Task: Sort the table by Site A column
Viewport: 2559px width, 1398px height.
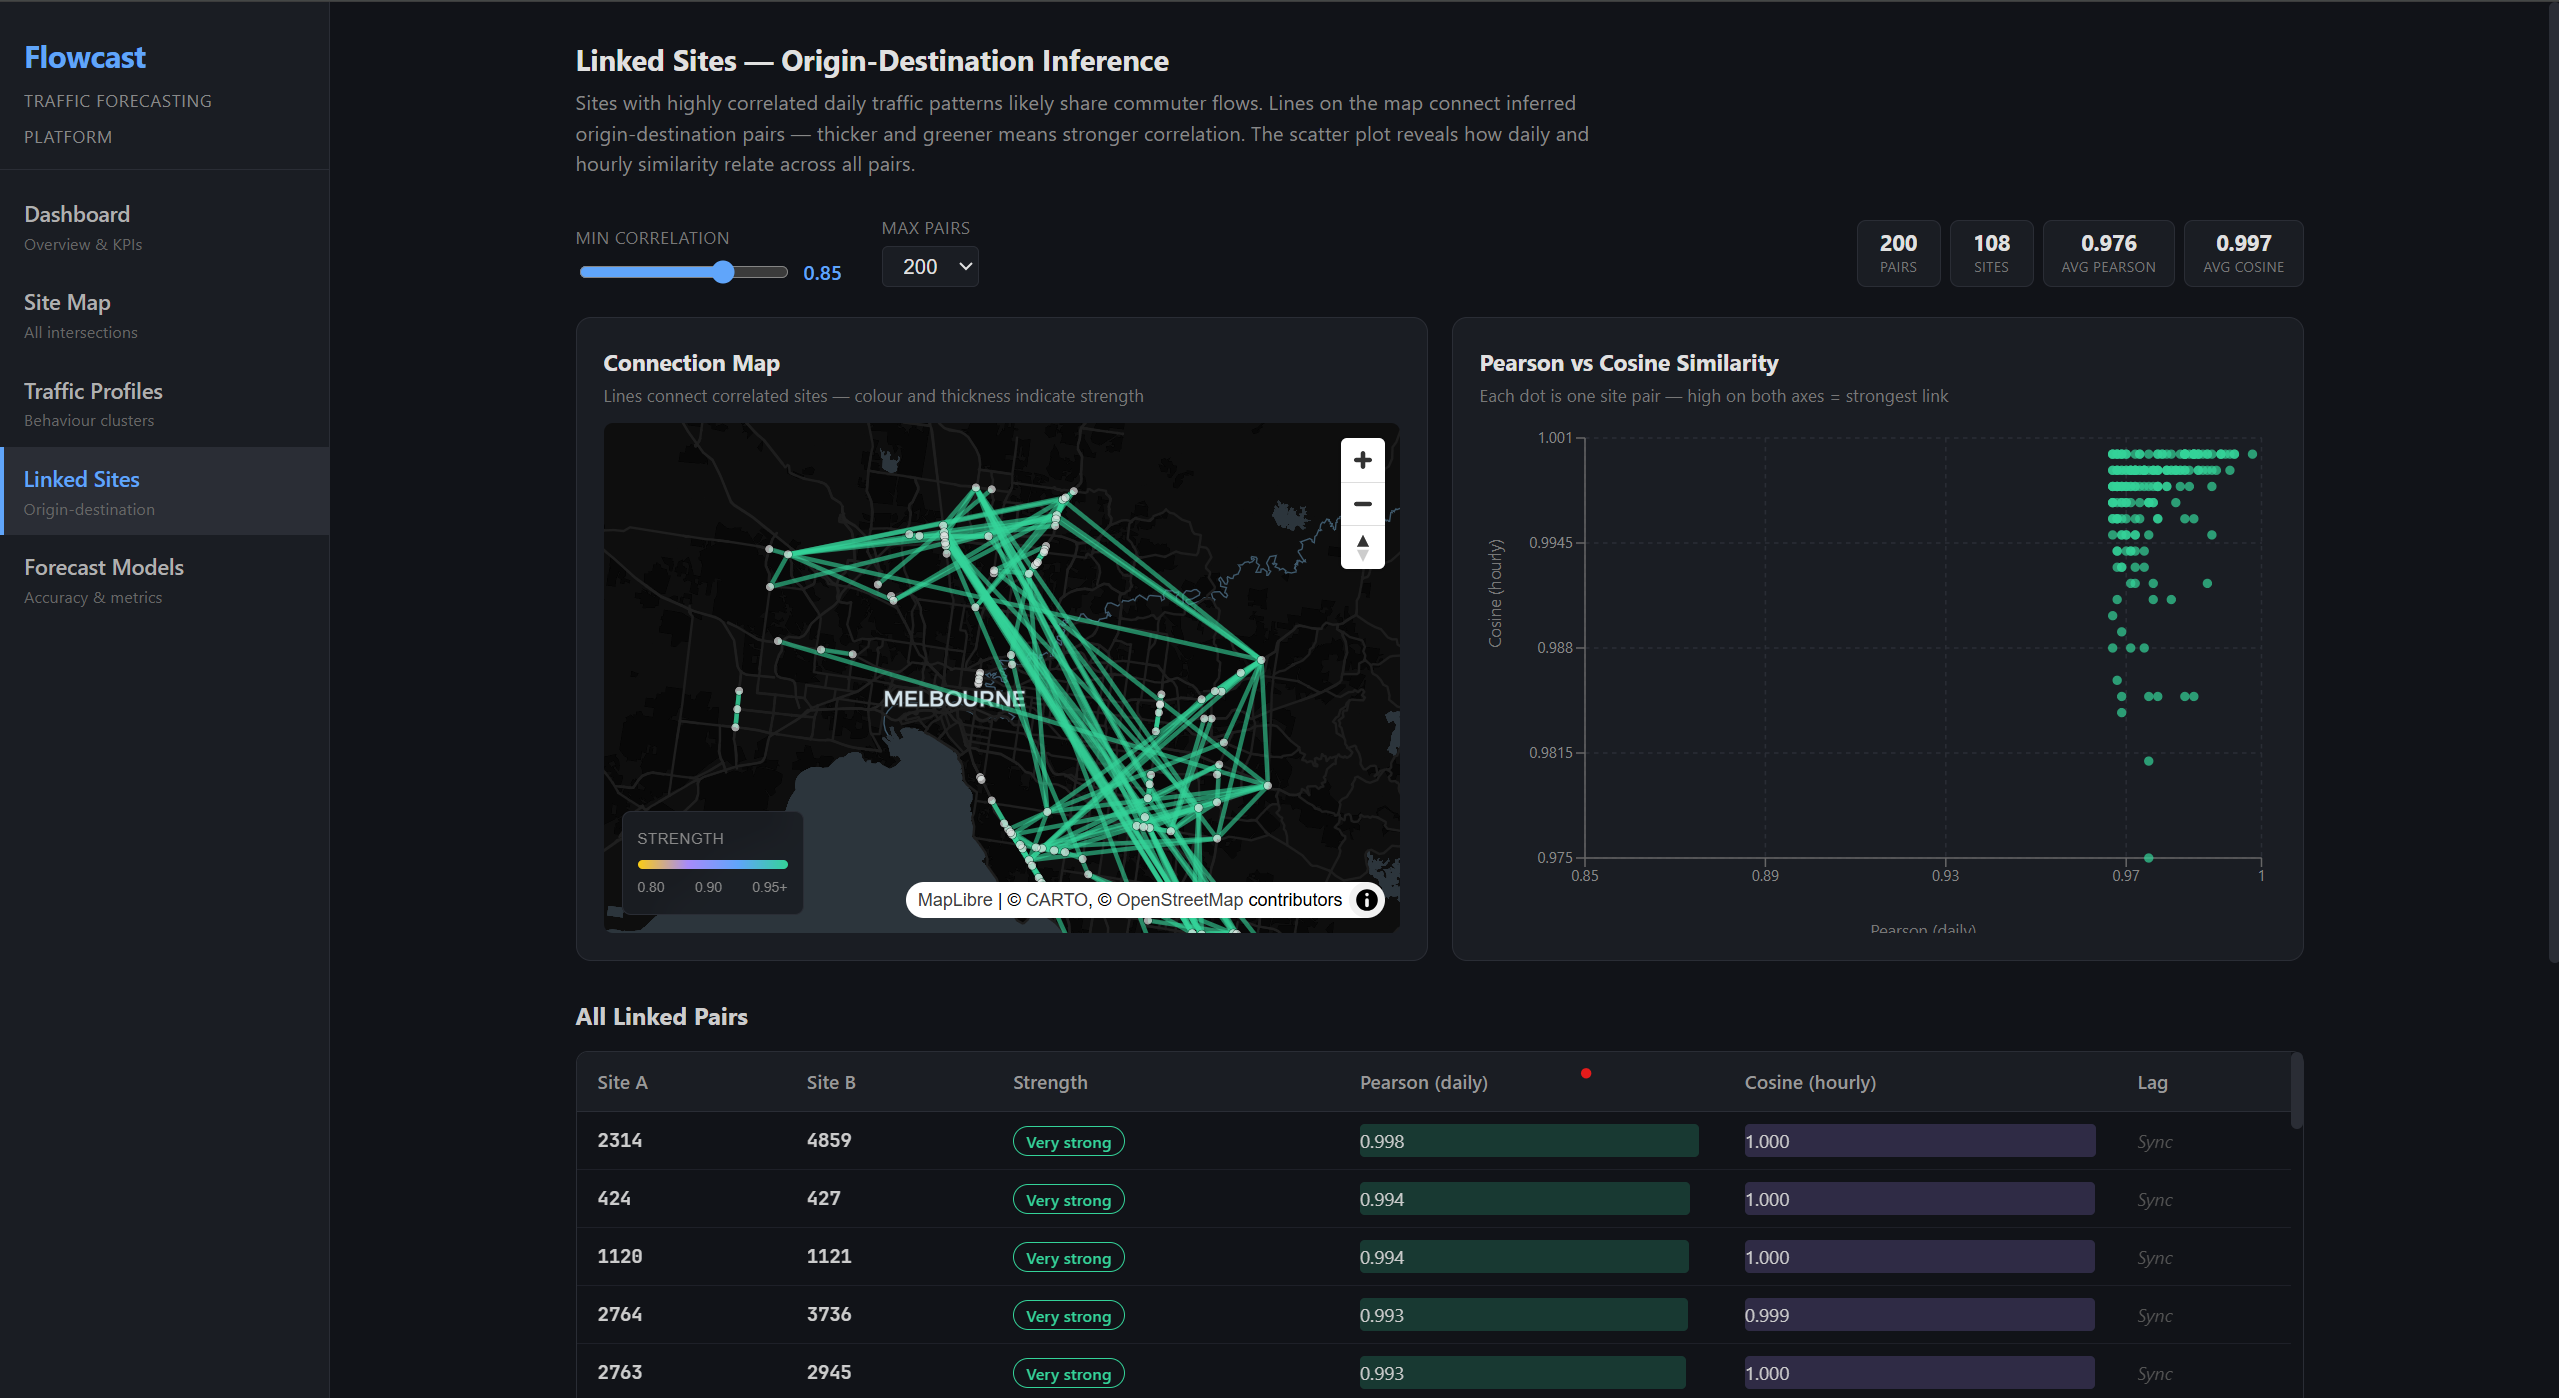Action: [621, 1082]
